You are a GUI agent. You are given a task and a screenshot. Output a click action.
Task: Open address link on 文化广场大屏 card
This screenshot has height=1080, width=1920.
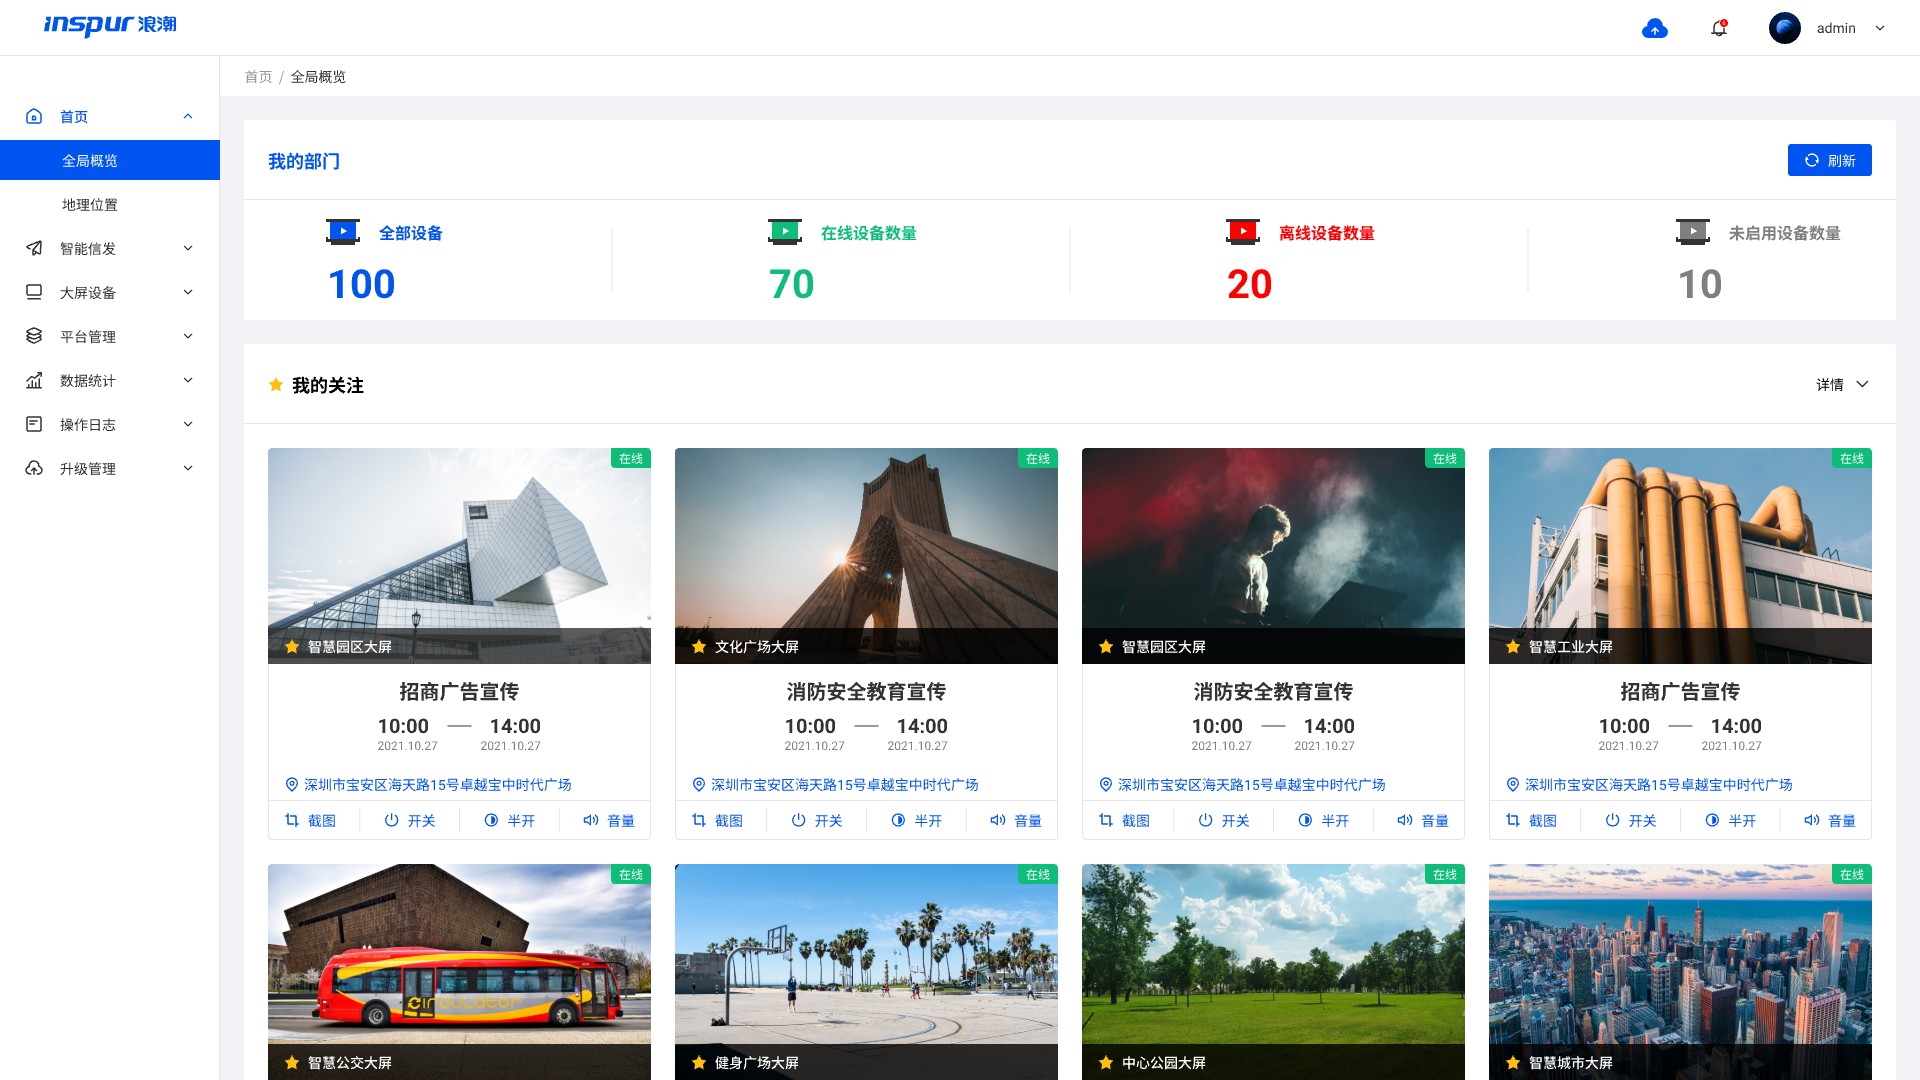(835, 785)
